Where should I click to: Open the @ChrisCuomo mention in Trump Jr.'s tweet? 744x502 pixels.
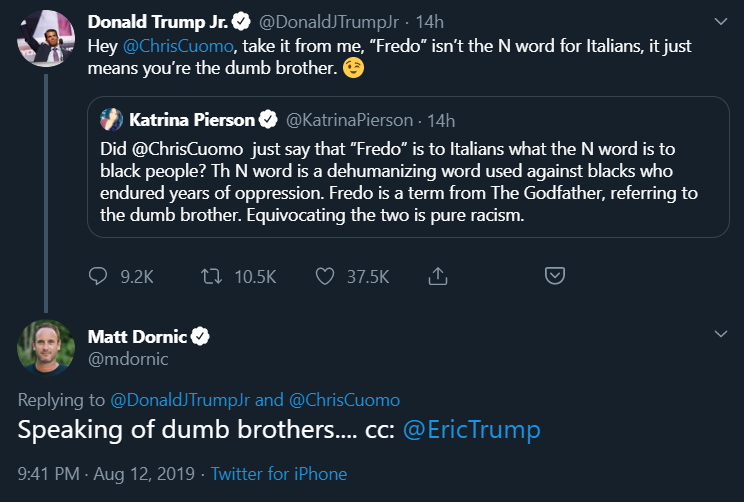(x=178, y=46)
